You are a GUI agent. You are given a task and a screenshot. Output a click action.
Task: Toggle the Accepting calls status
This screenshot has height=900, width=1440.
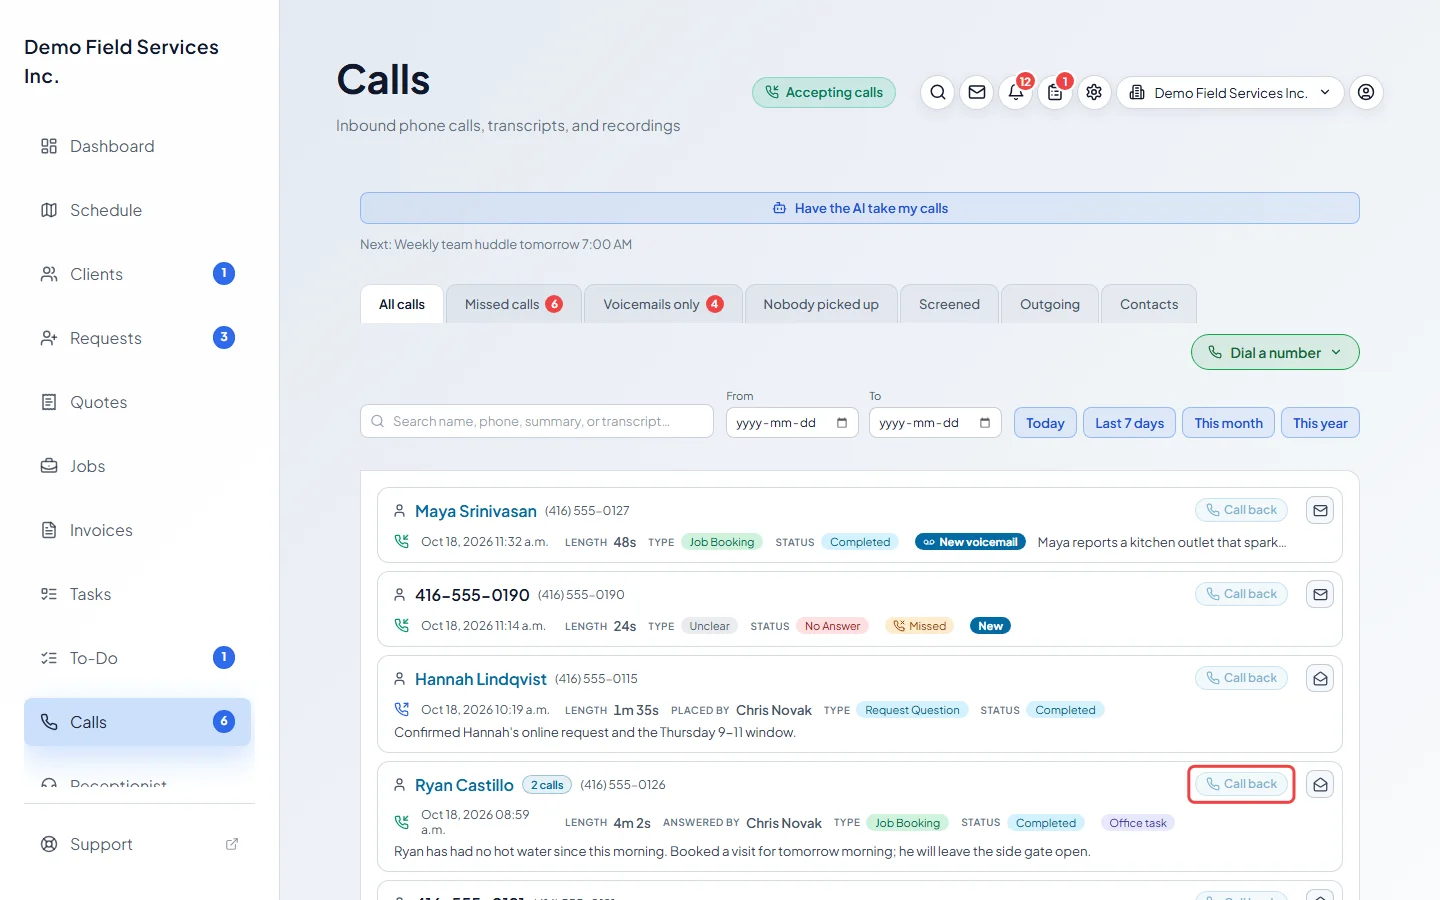824,92
